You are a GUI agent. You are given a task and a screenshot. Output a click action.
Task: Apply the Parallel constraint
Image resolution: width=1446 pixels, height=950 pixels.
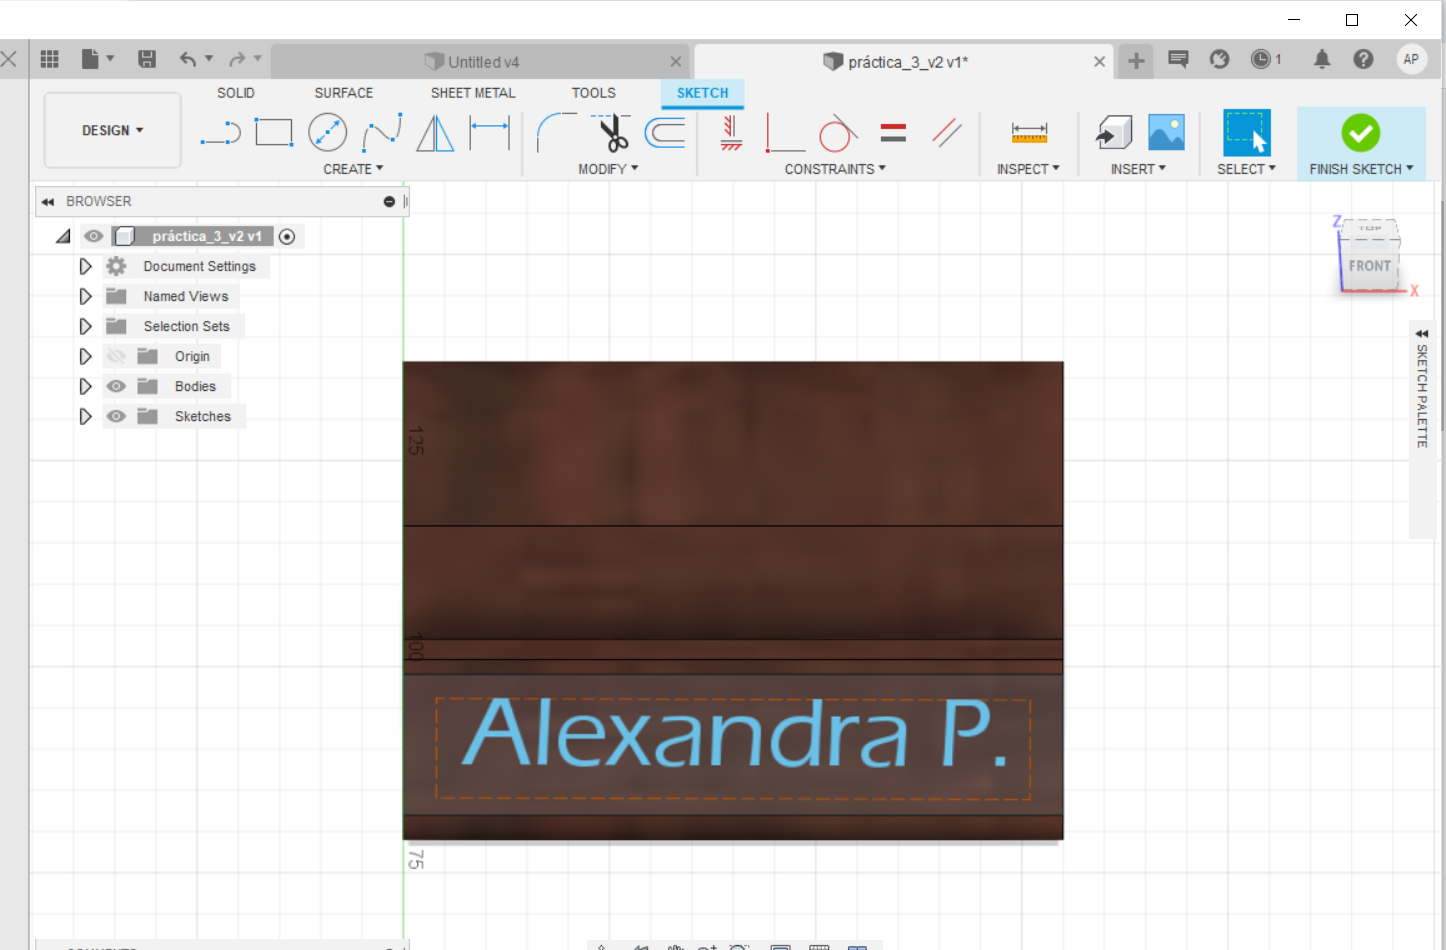[947, 132]
